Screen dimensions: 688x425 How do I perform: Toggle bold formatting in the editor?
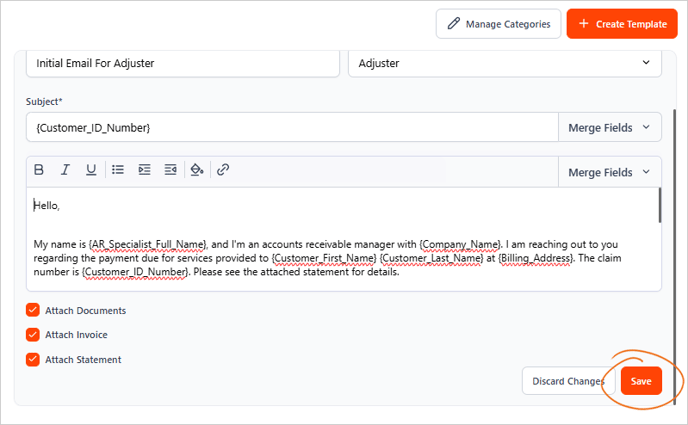[40, 170]
